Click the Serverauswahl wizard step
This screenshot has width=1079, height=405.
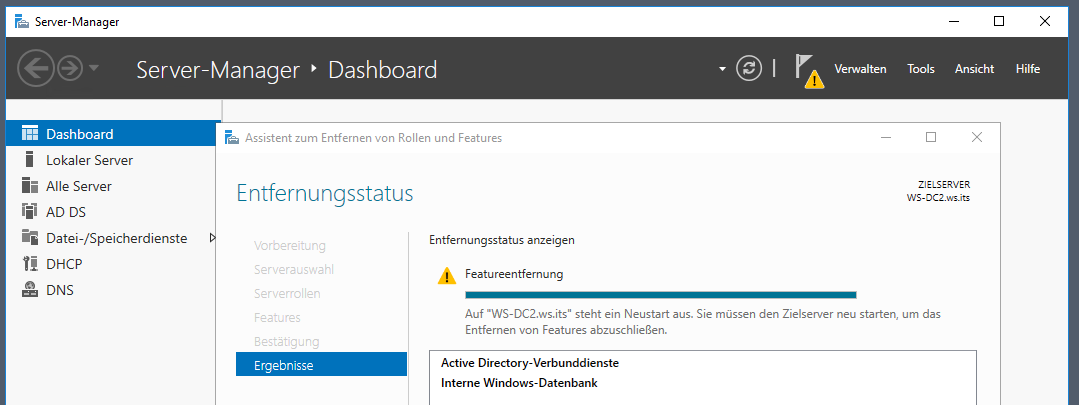pos(294,270)
